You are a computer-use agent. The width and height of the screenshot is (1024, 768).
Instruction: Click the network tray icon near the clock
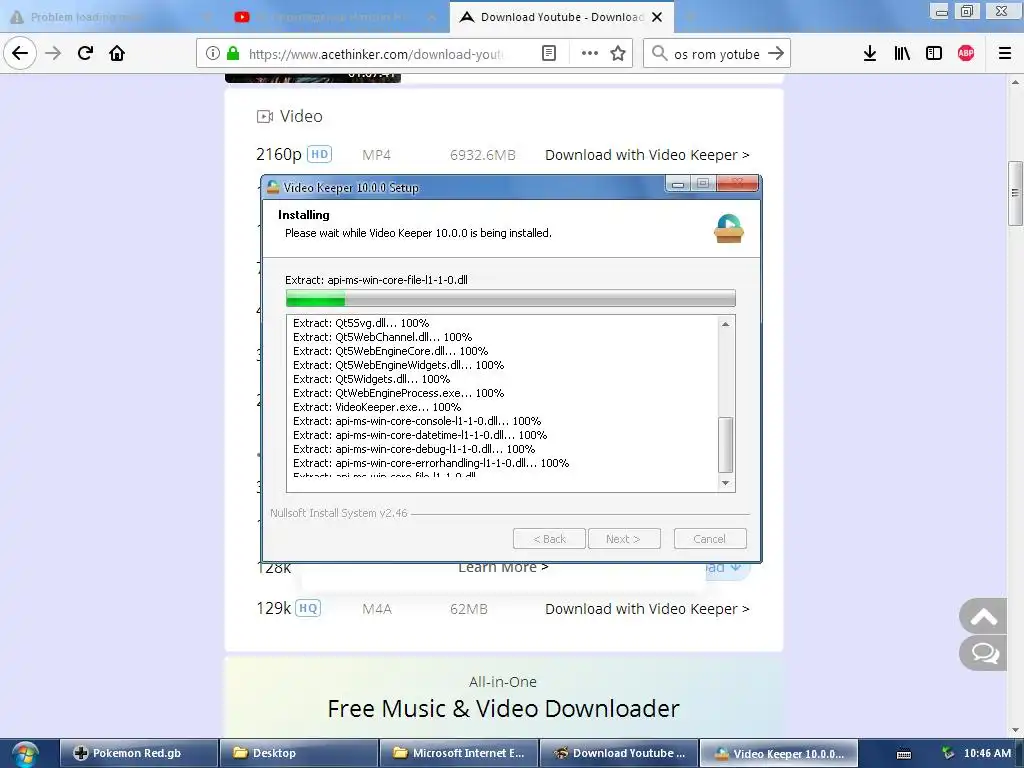[x=948, y=753]
